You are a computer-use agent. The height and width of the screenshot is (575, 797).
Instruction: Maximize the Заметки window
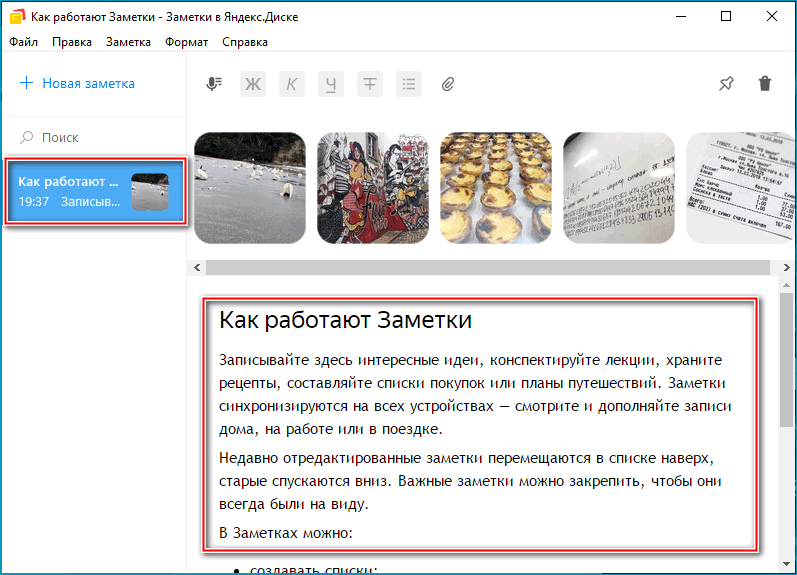(x=726, y=16)
